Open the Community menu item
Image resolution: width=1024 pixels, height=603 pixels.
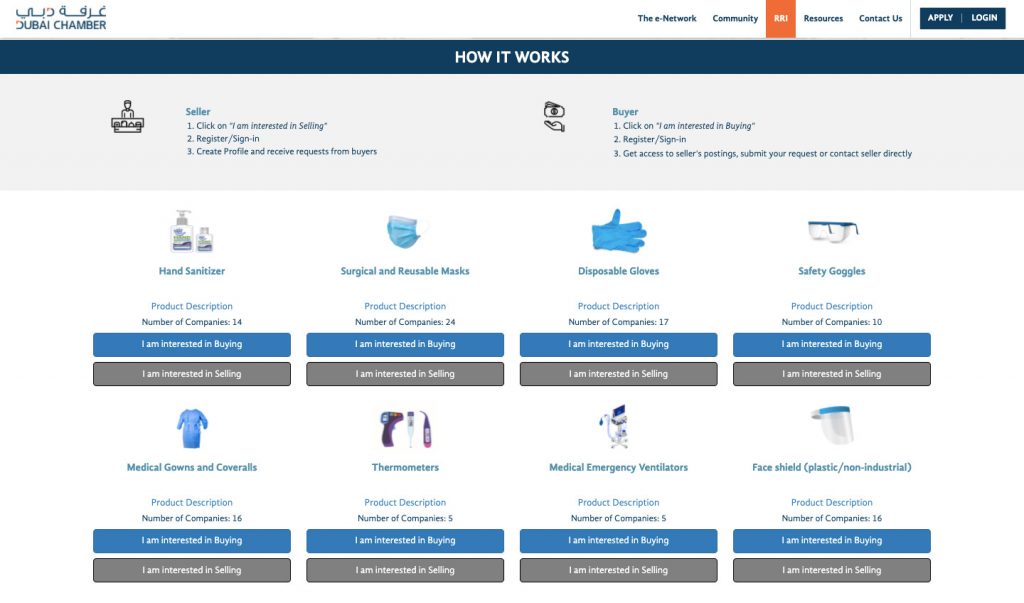coord(735,18)
